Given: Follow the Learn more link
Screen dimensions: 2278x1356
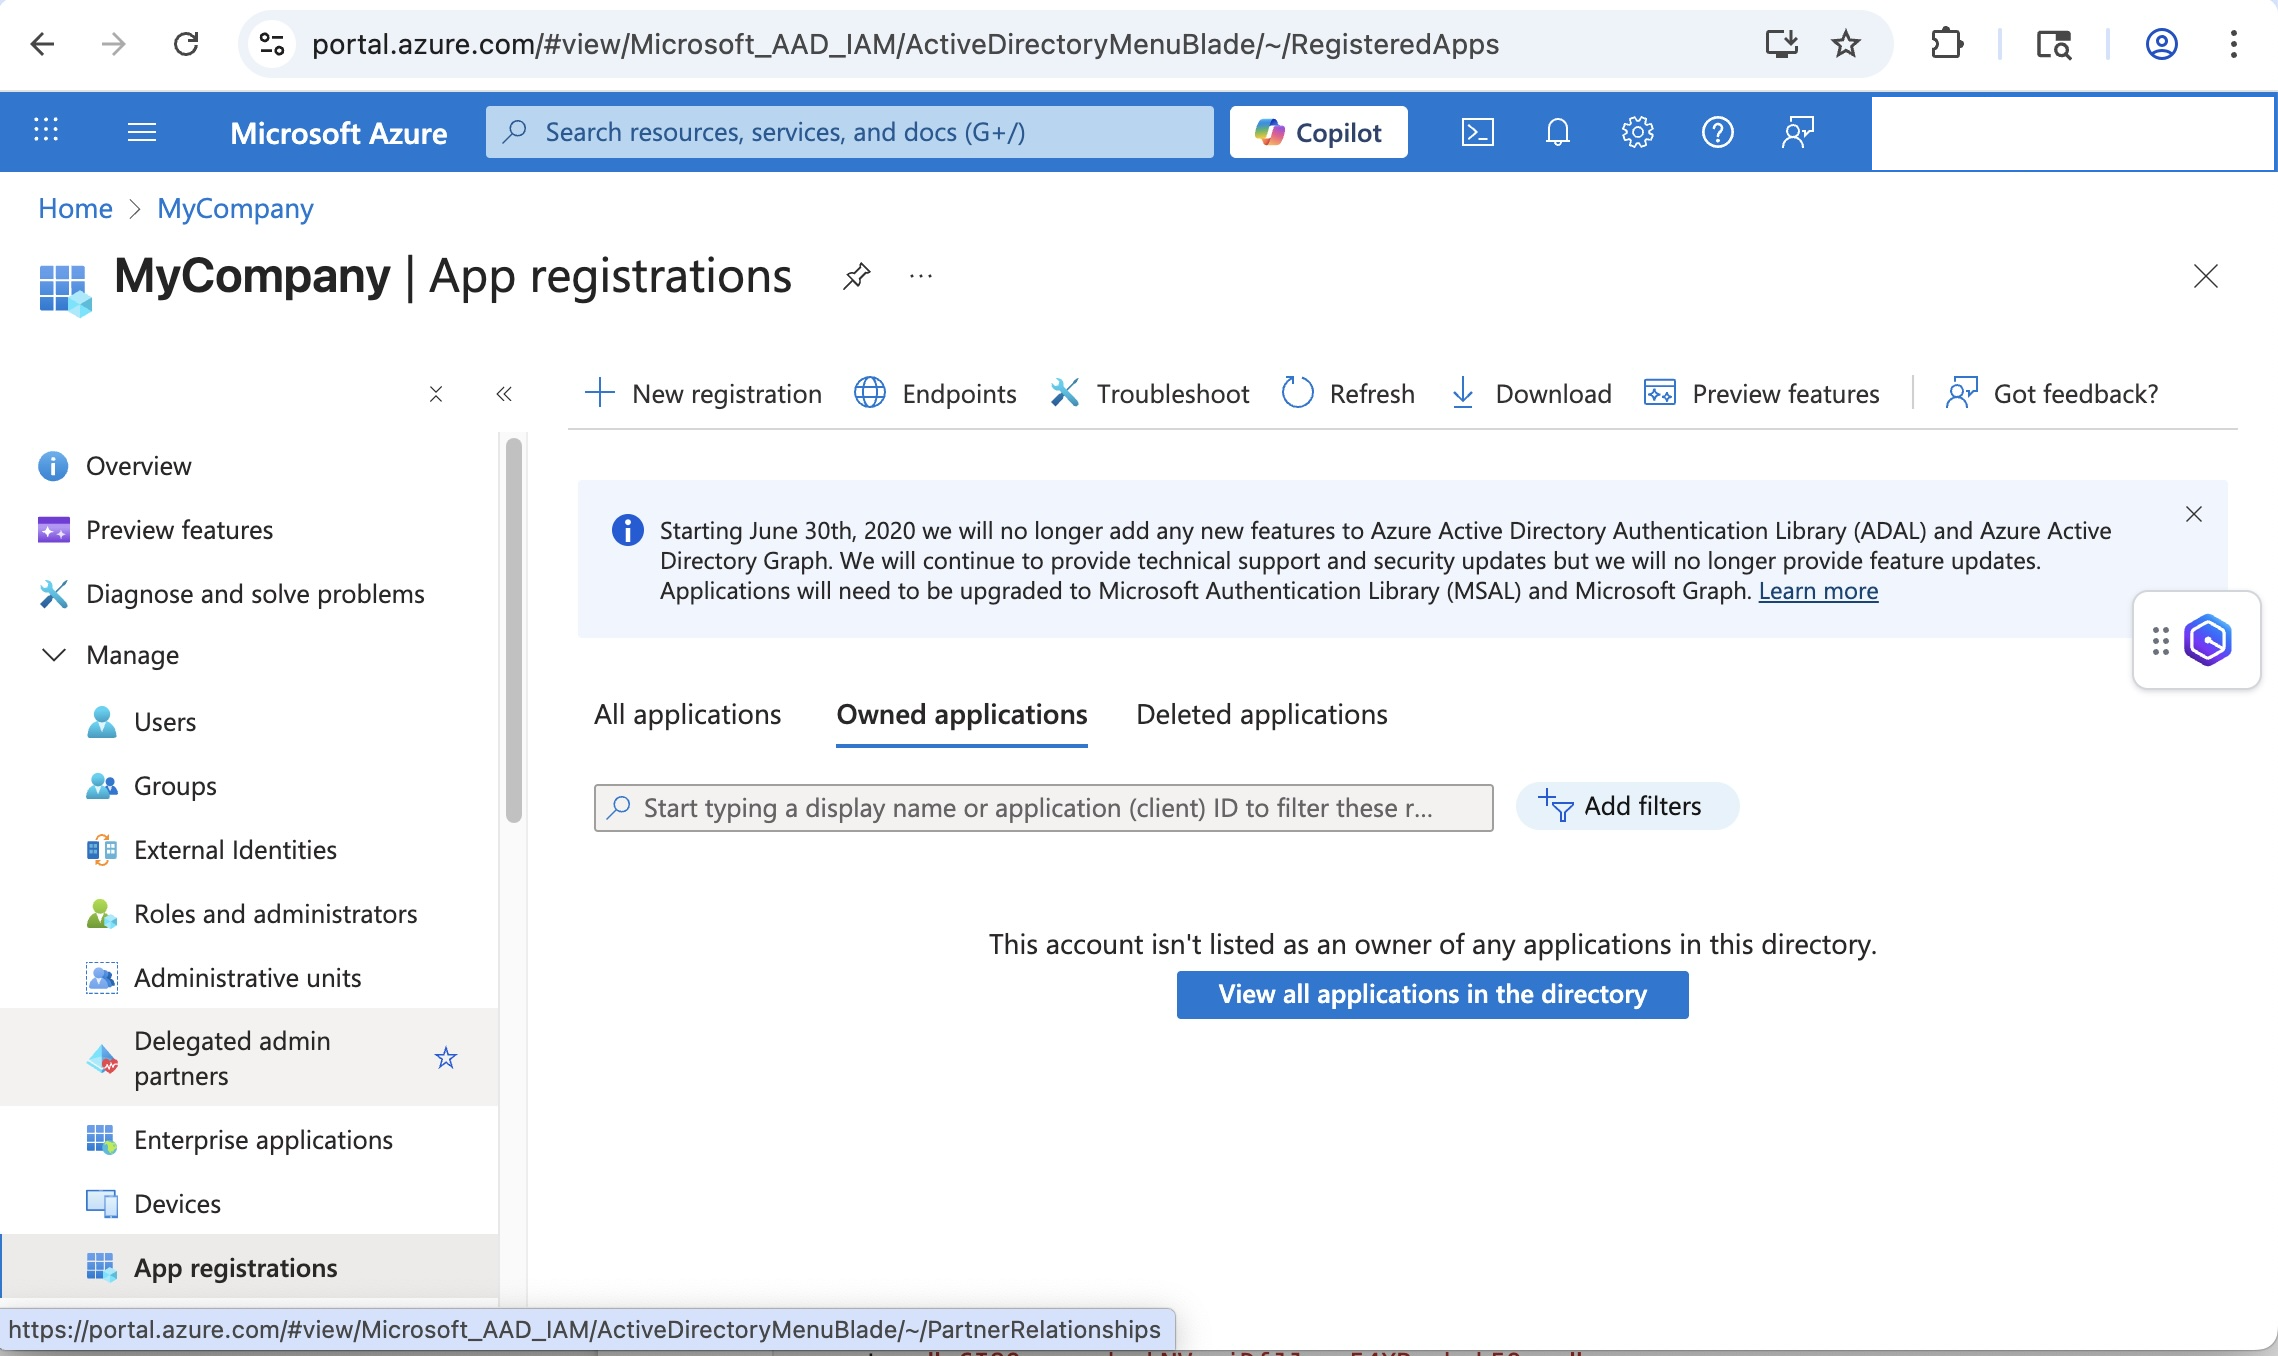Looking at the screenshot, I should point(1818,591).
